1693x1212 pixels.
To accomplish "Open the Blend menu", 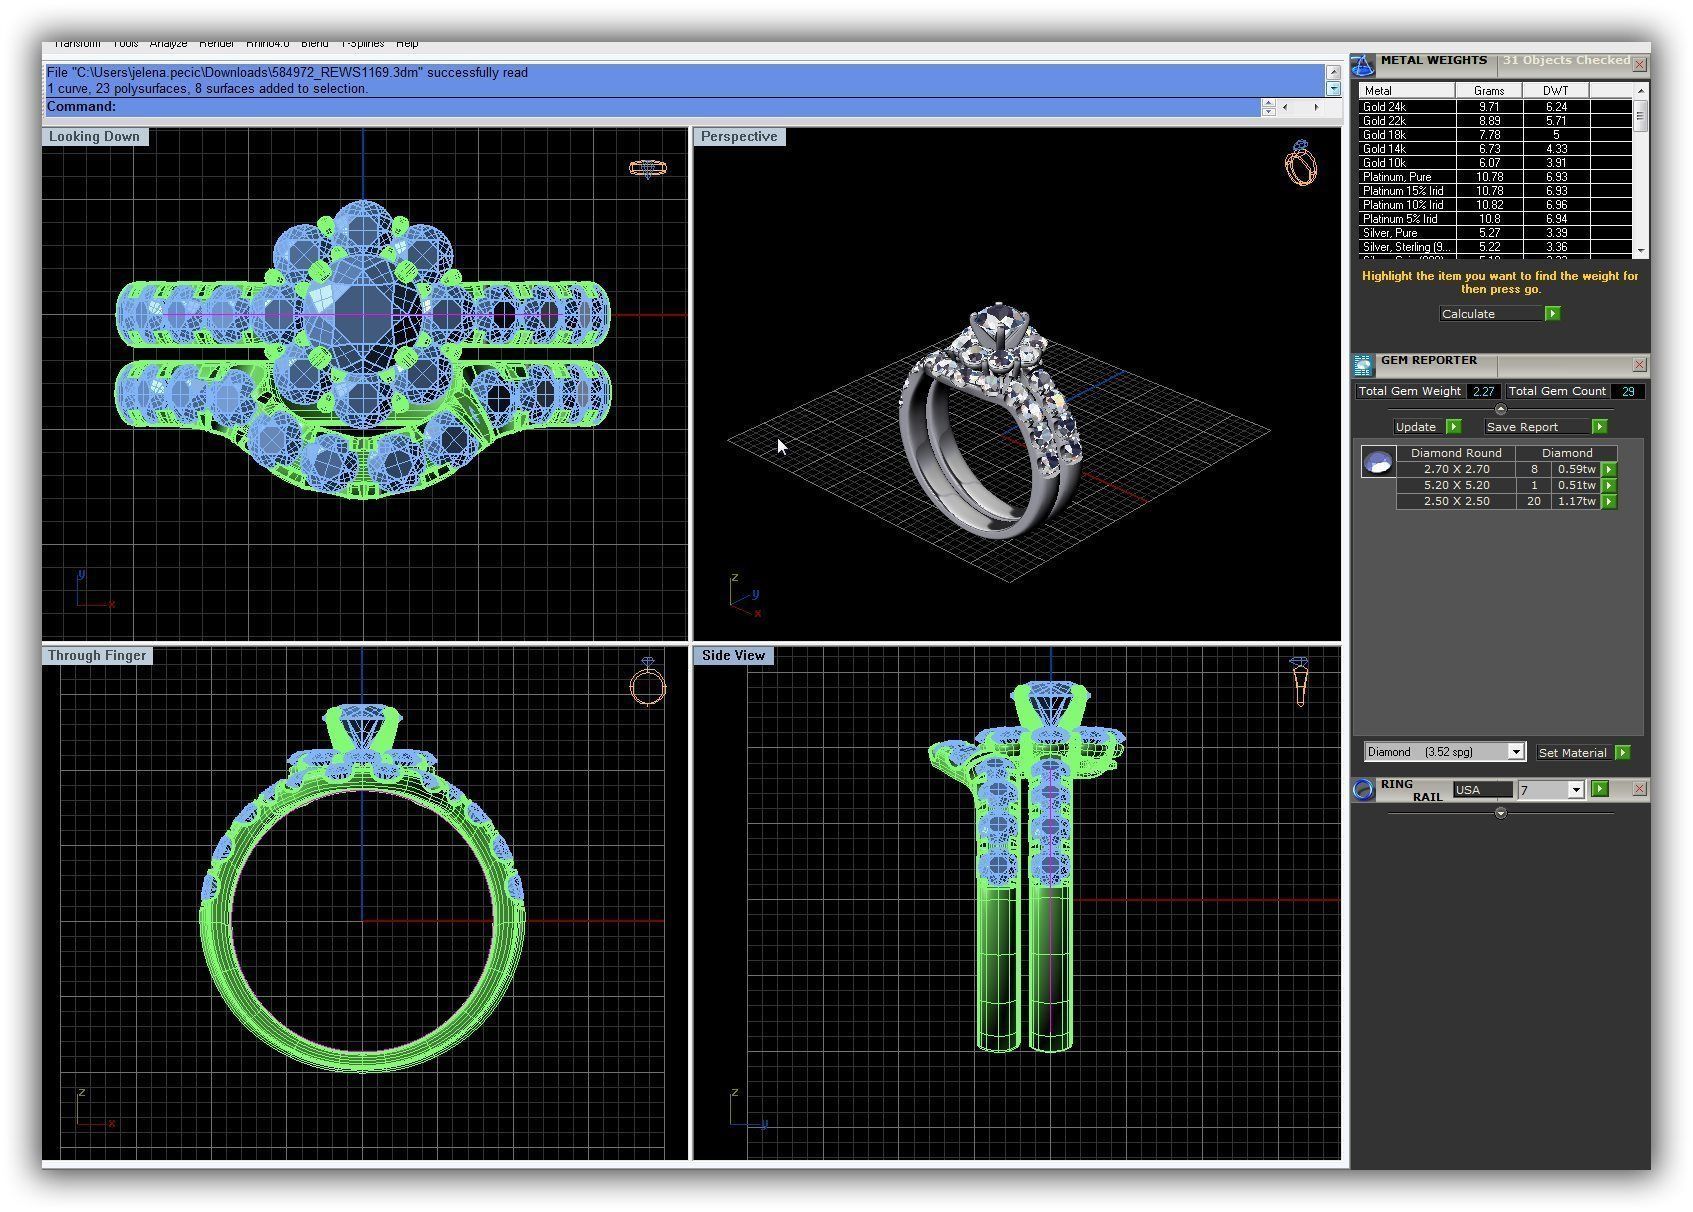I will 314,45.
